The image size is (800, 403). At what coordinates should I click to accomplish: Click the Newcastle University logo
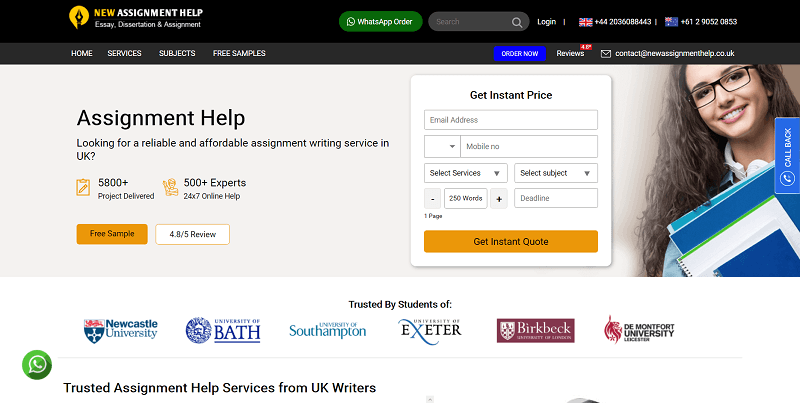tap(121, 329)
